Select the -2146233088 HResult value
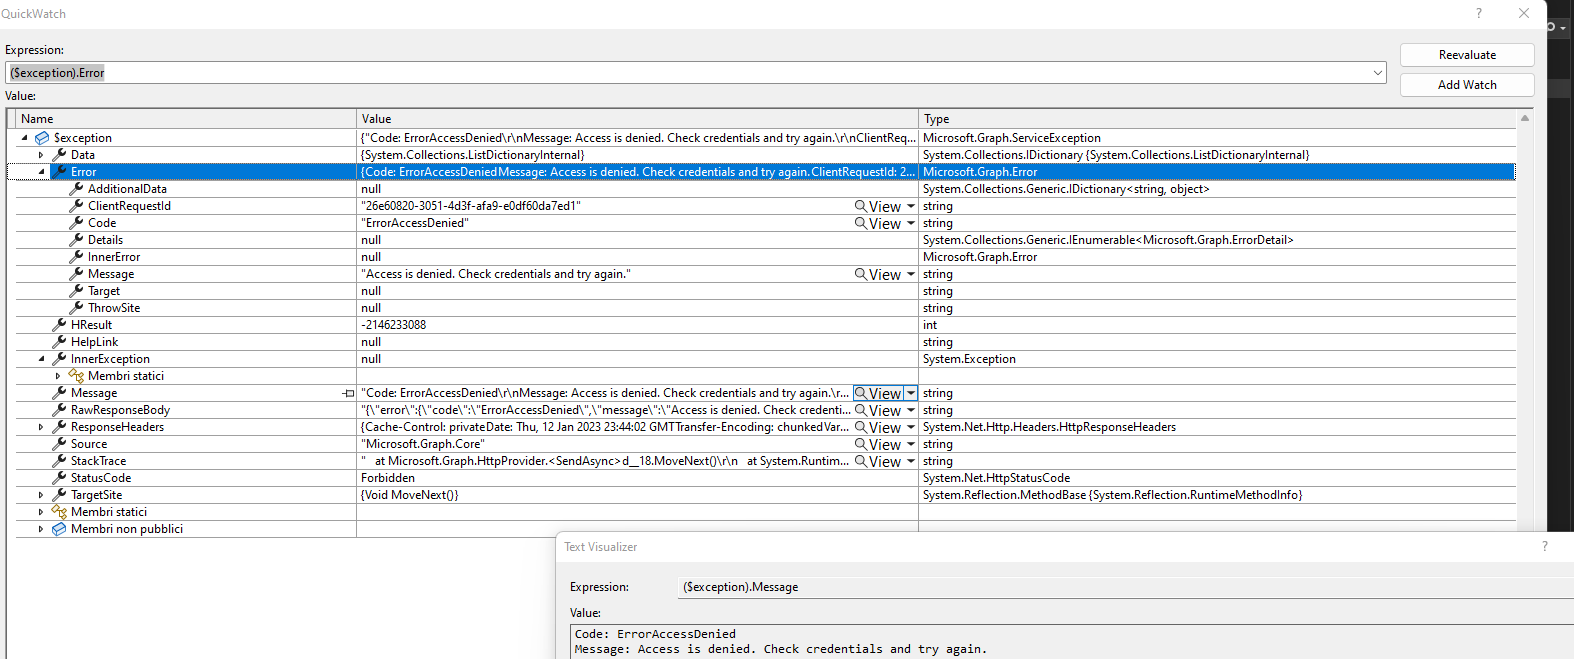 click(394, 325)
